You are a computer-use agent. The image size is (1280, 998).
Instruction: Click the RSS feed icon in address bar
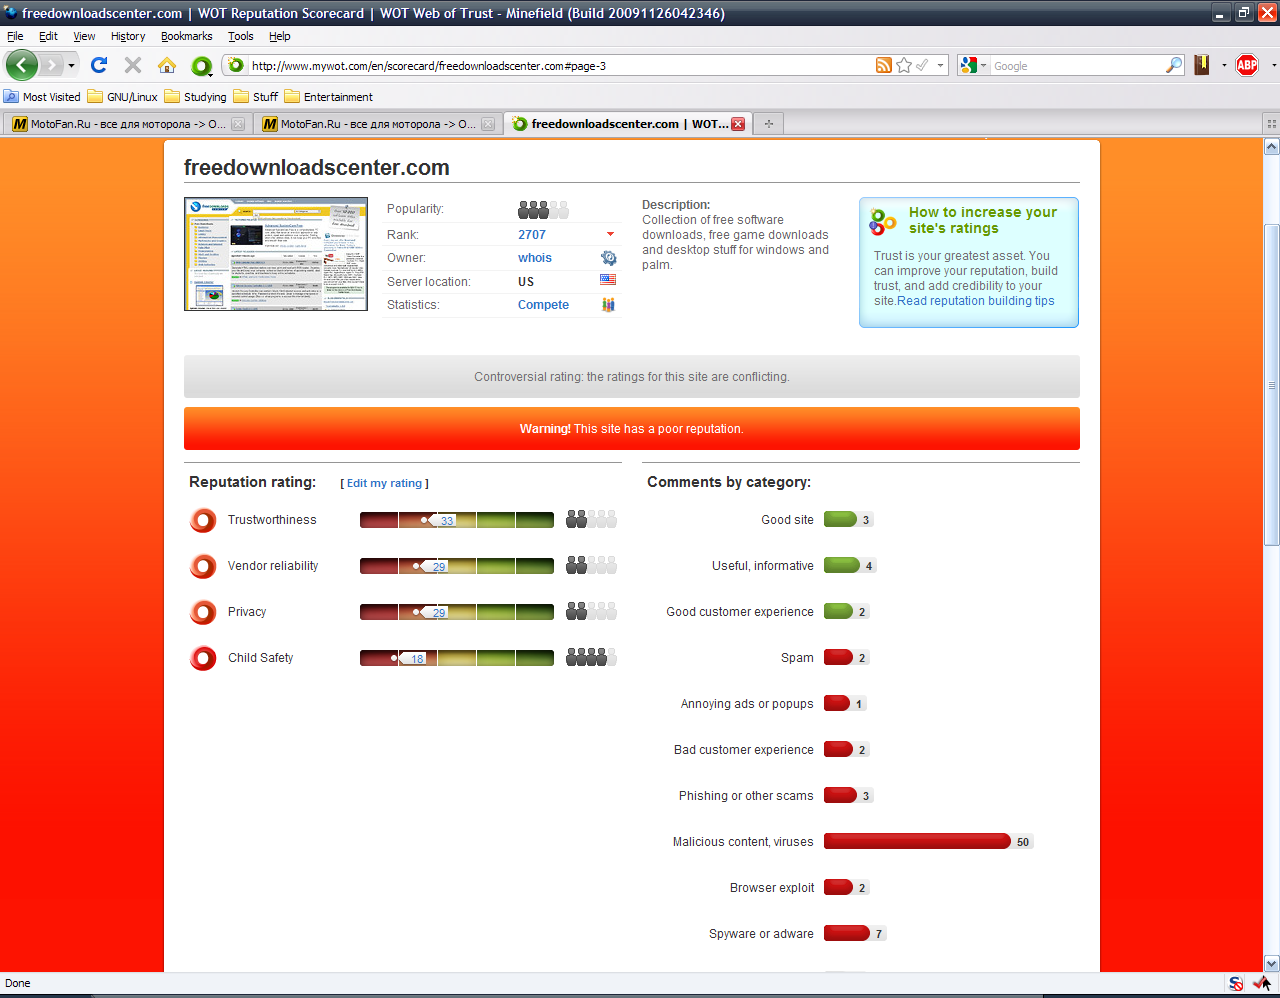click(x=884, y=65)
